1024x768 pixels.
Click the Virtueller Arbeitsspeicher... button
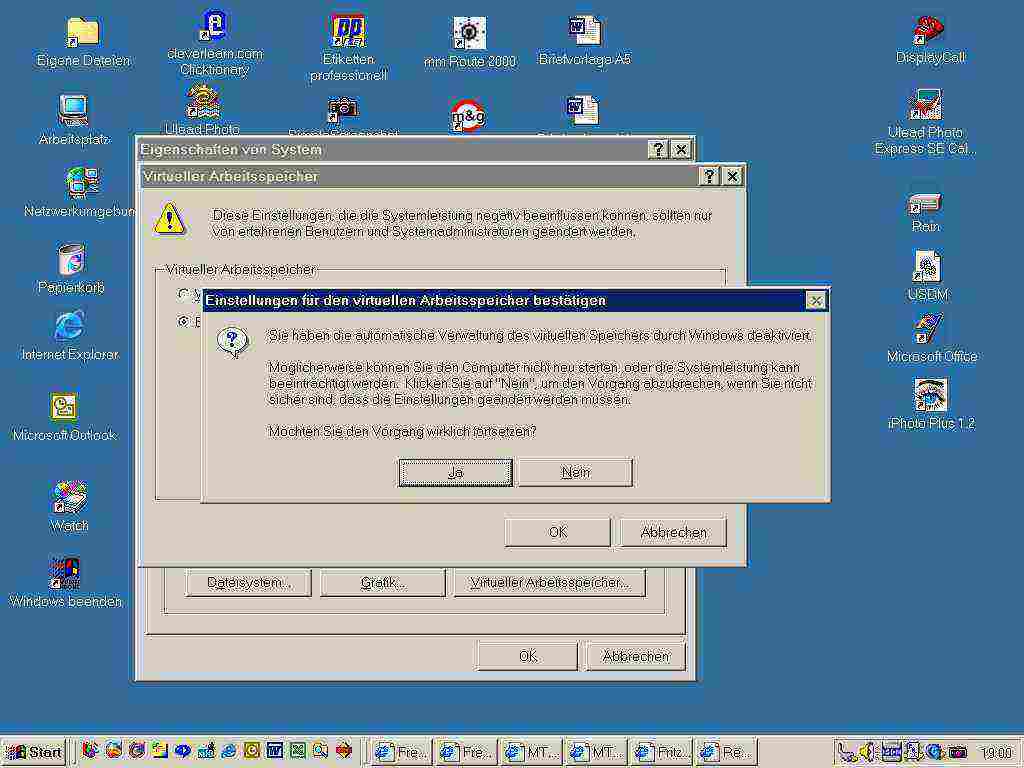550,583
